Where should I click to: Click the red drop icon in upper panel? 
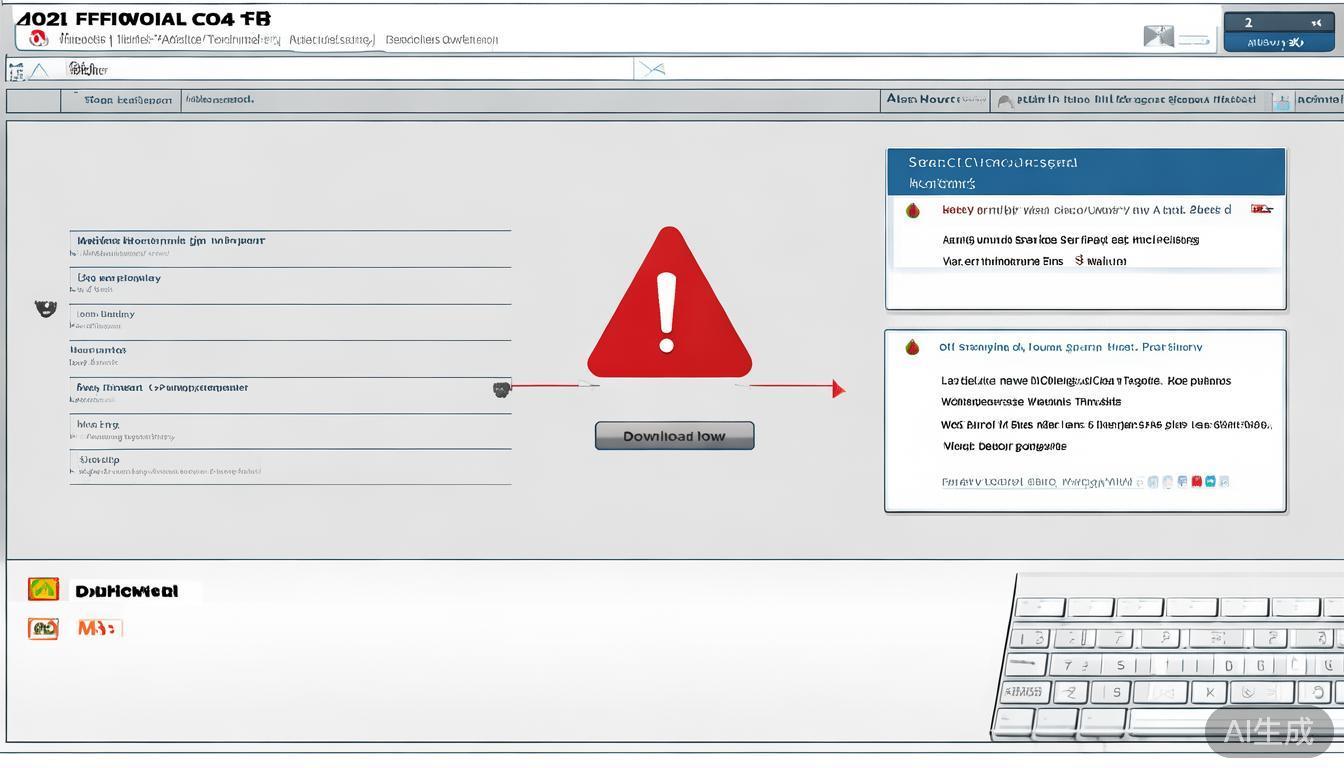(912, 211)
